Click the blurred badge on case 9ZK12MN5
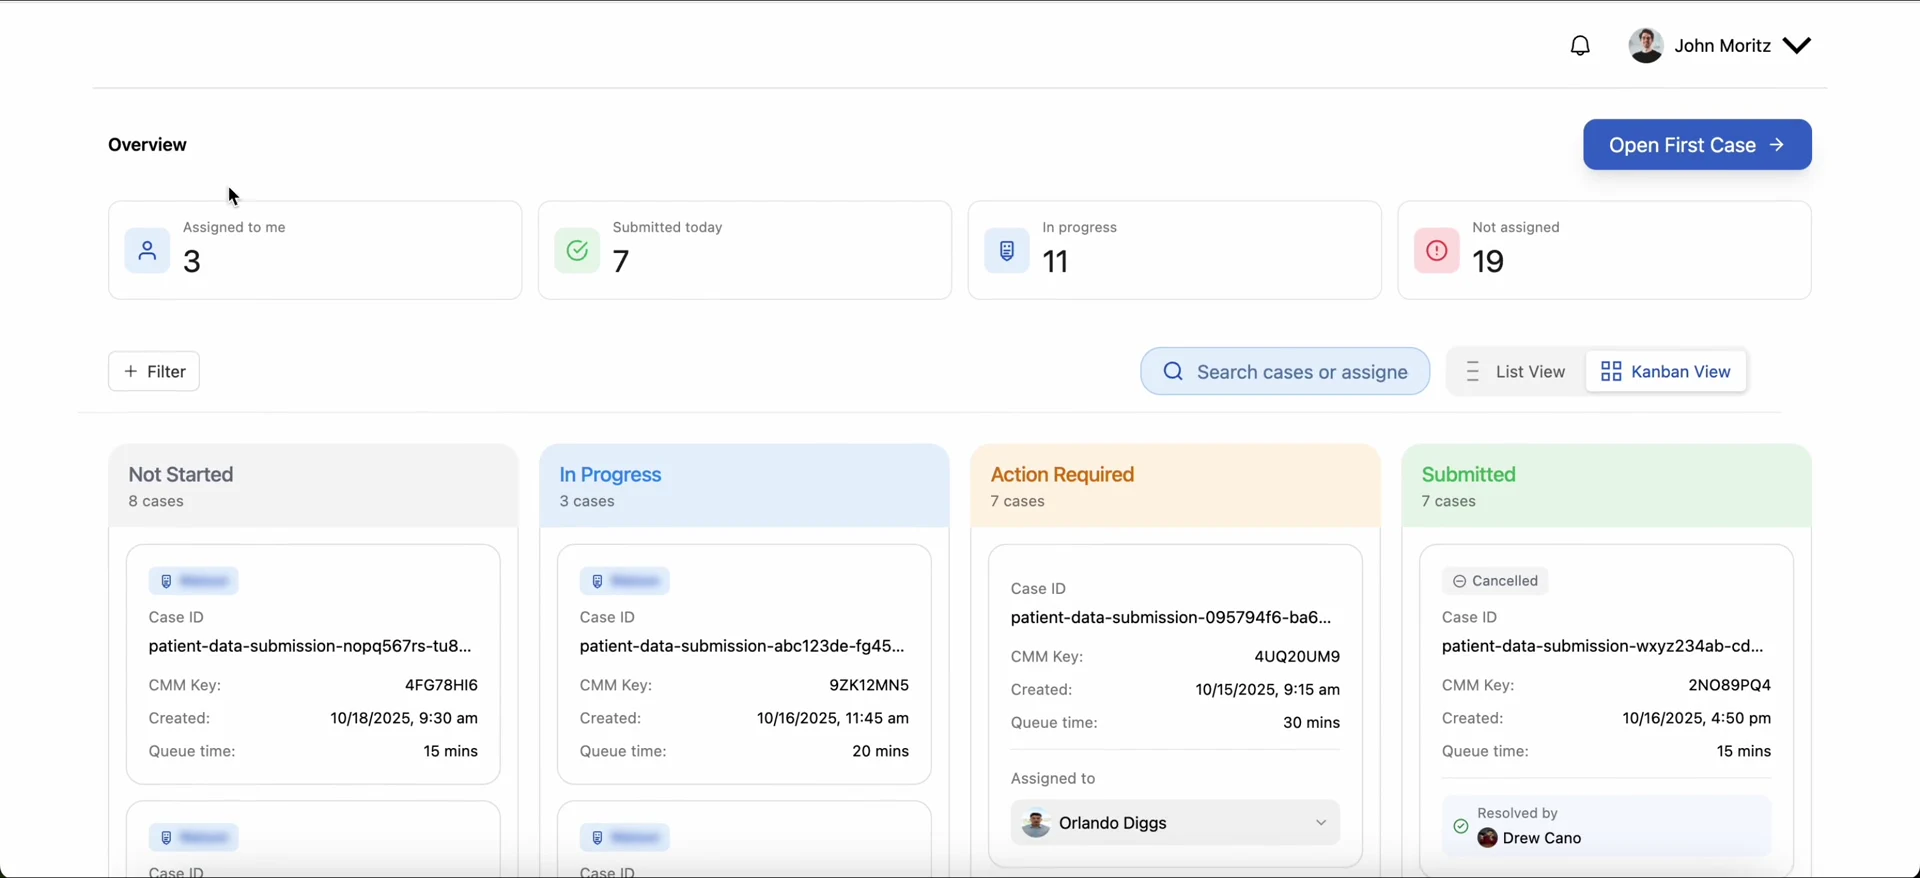Screen dimensions: 1920x878 click(x=625, y=581)
